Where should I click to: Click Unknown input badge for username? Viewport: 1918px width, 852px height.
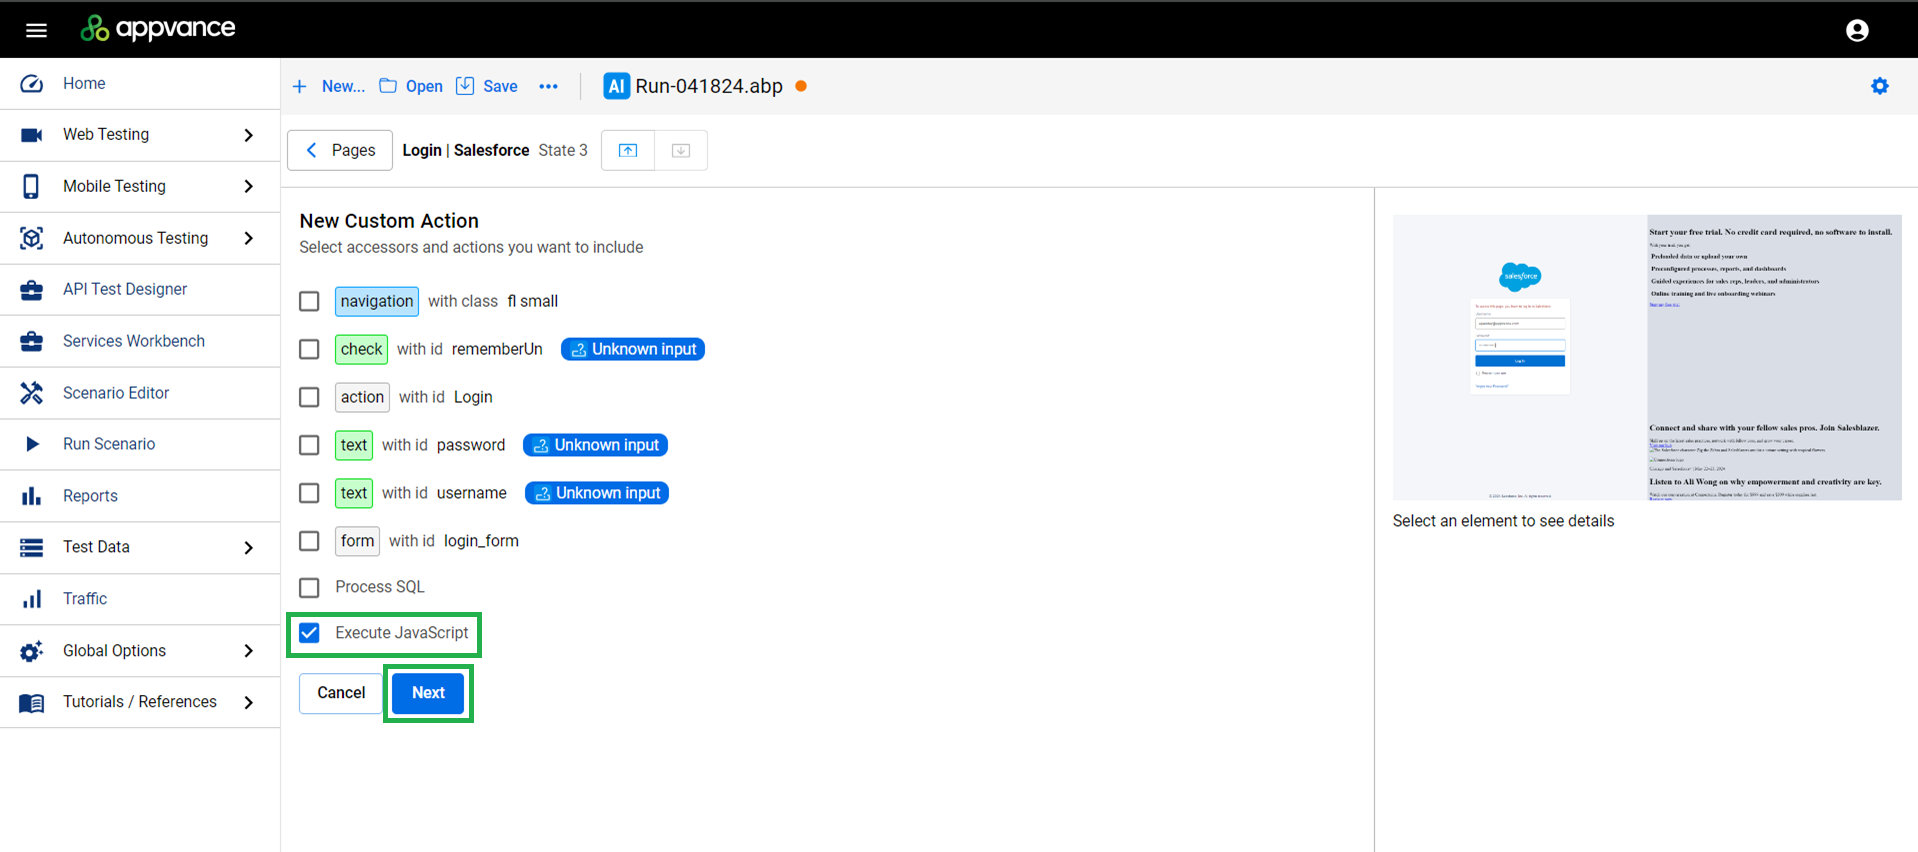click(x=597, y=493)
